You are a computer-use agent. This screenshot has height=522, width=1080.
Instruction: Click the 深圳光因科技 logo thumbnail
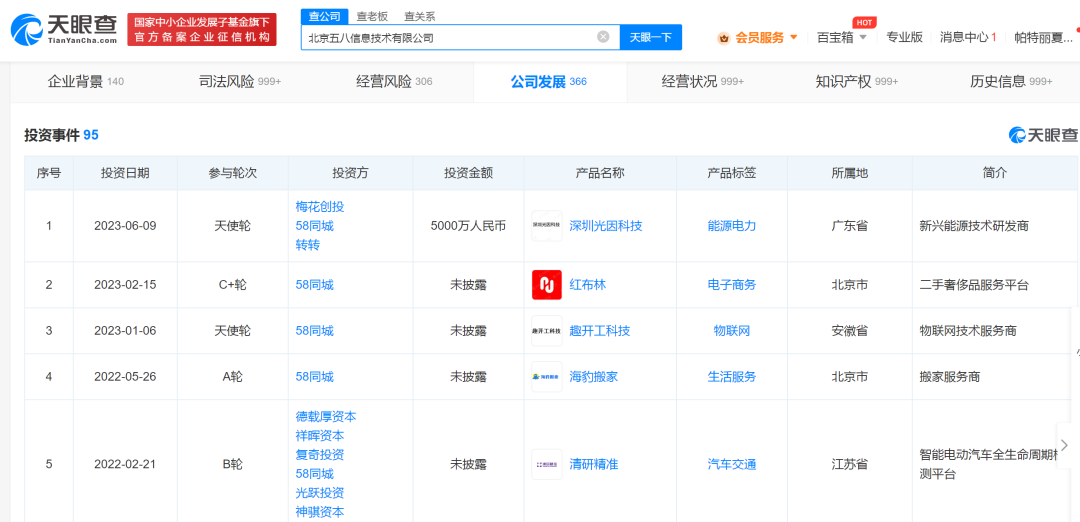[546, 226]
